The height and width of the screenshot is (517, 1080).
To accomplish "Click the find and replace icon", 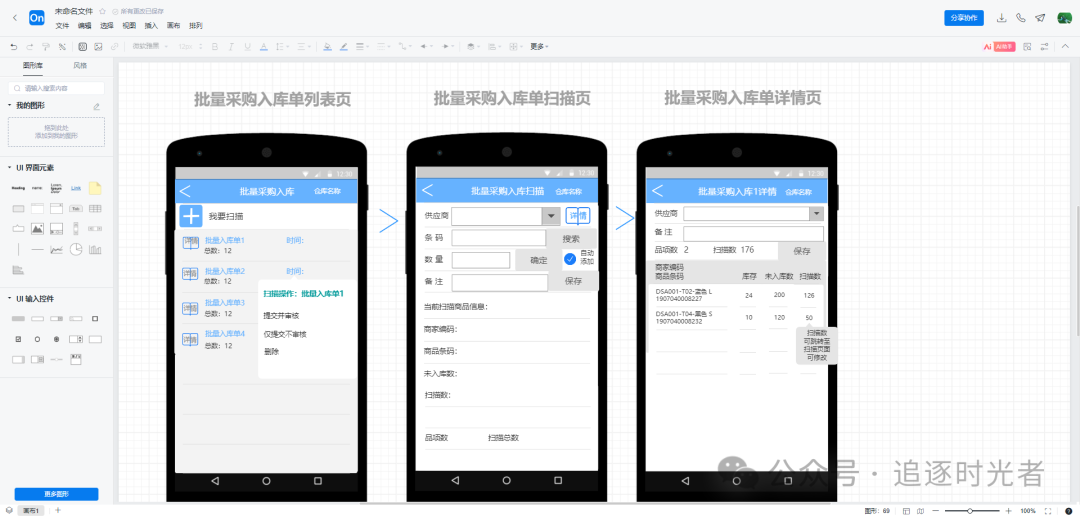I will [x=1028, y=47].
